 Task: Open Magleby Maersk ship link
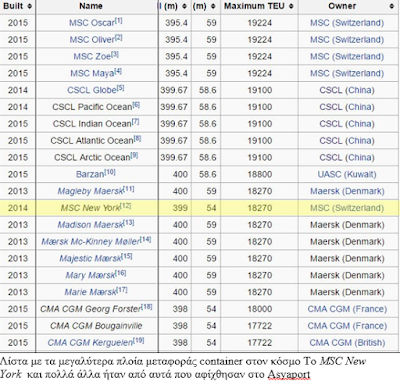tap(90, 191)
